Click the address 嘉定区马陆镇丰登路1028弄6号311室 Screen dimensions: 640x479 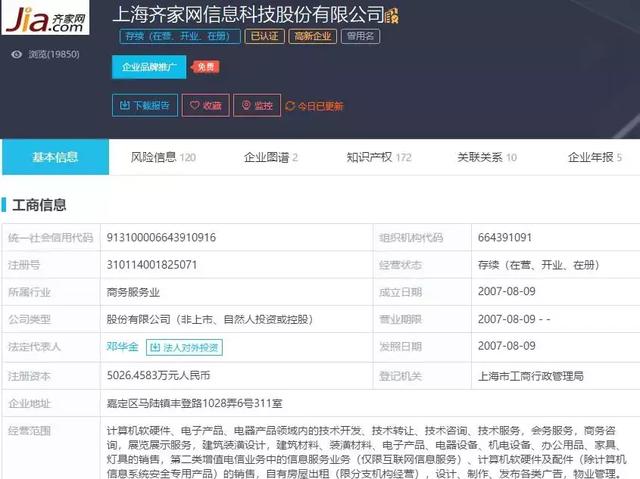coord(194,404)
